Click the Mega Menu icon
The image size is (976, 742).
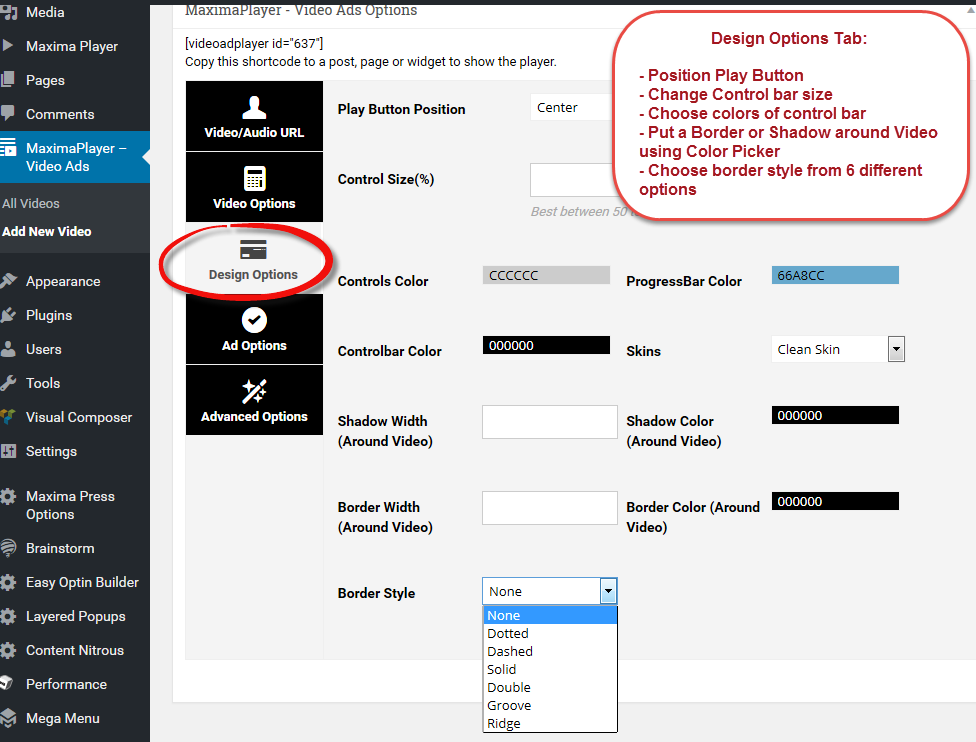pos(8,718)
